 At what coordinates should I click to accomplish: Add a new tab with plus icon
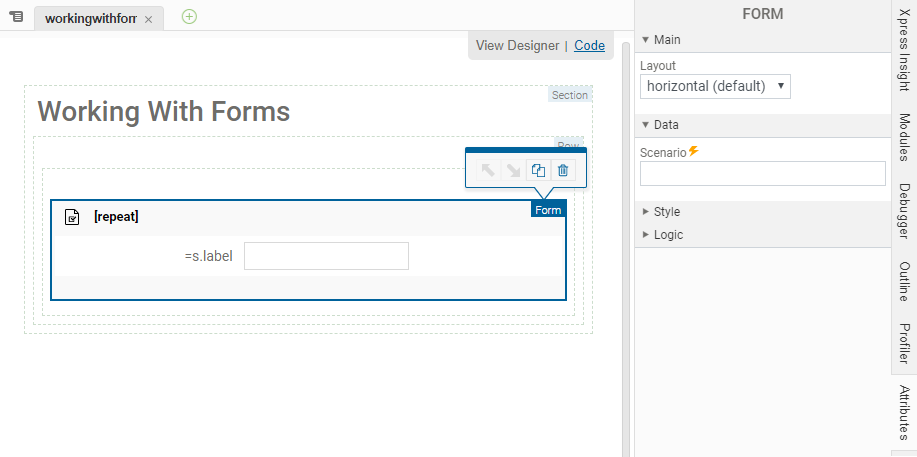tap(189, 17)
